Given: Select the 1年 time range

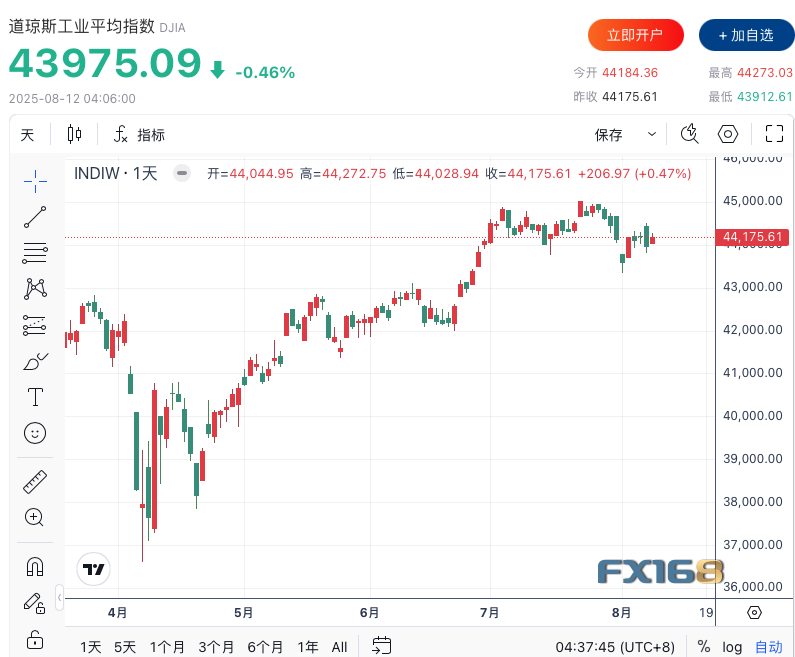Looking at the screenshot, I should 308,647.
